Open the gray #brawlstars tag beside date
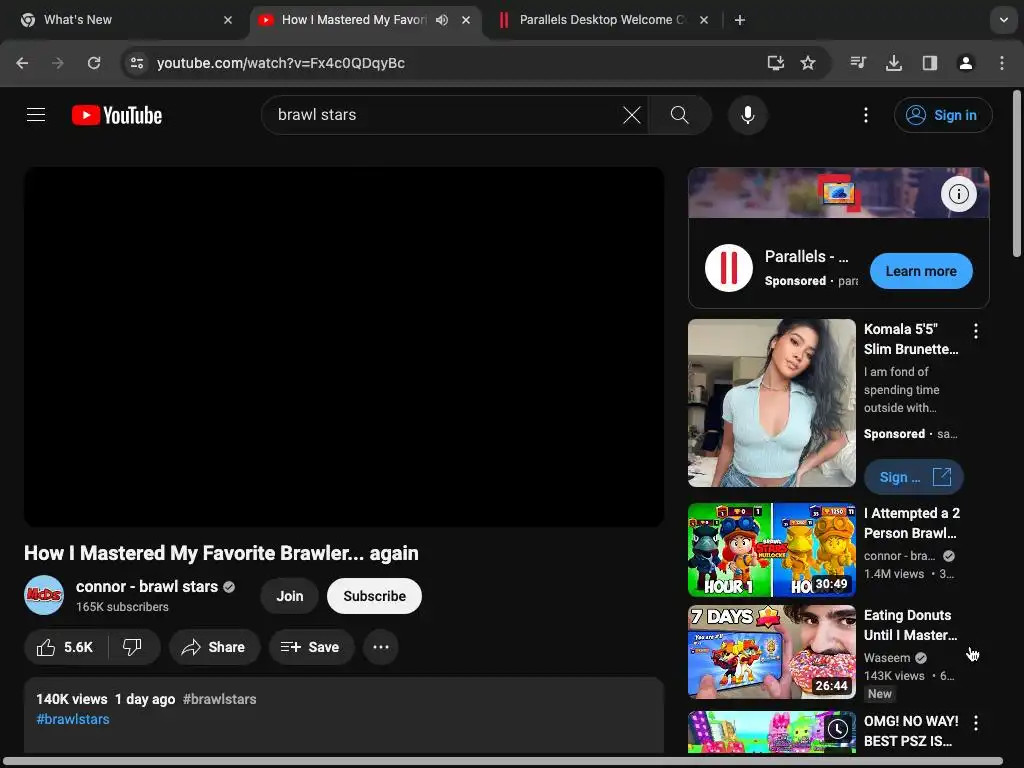 pyautogui.click(x=219, y=699)
